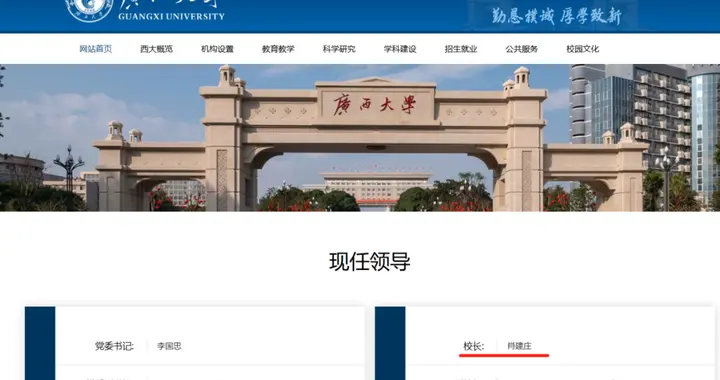Go to 公共服务 navigation item
The height and width of the screenshot is (380, 720).
[522, 49]
